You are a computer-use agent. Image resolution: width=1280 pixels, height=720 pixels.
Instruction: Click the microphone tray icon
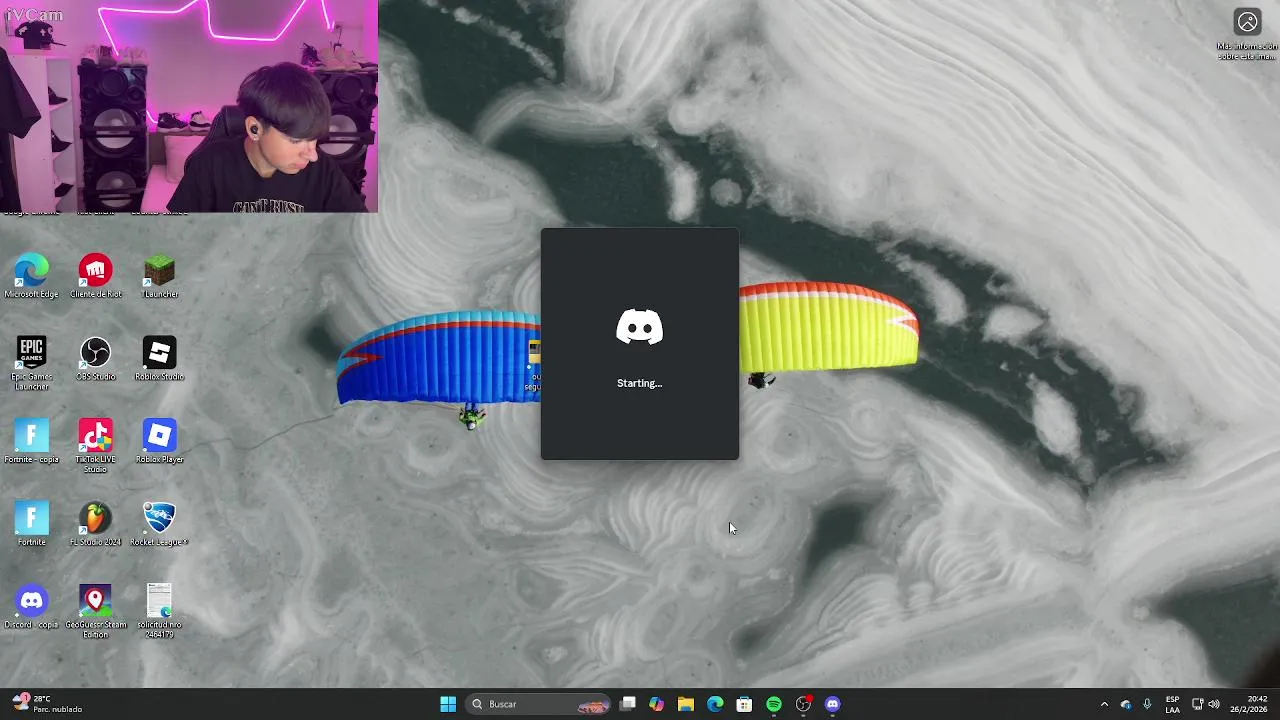click(1147, 704)
